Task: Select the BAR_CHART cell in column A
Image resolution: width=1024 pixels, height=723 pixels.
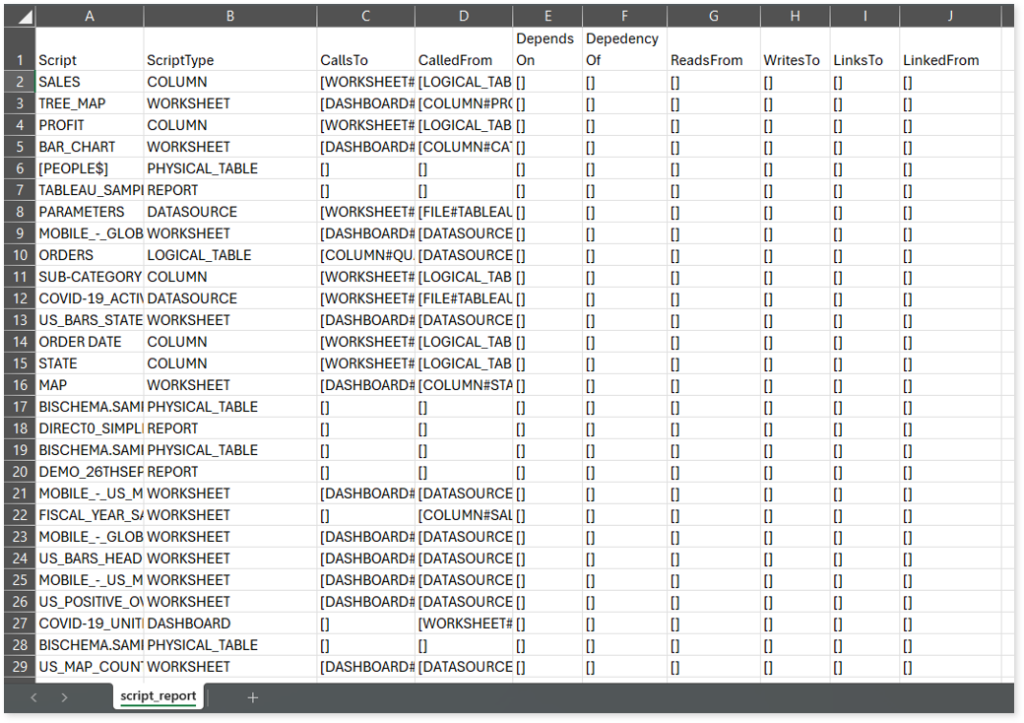Action: [90, 147]
